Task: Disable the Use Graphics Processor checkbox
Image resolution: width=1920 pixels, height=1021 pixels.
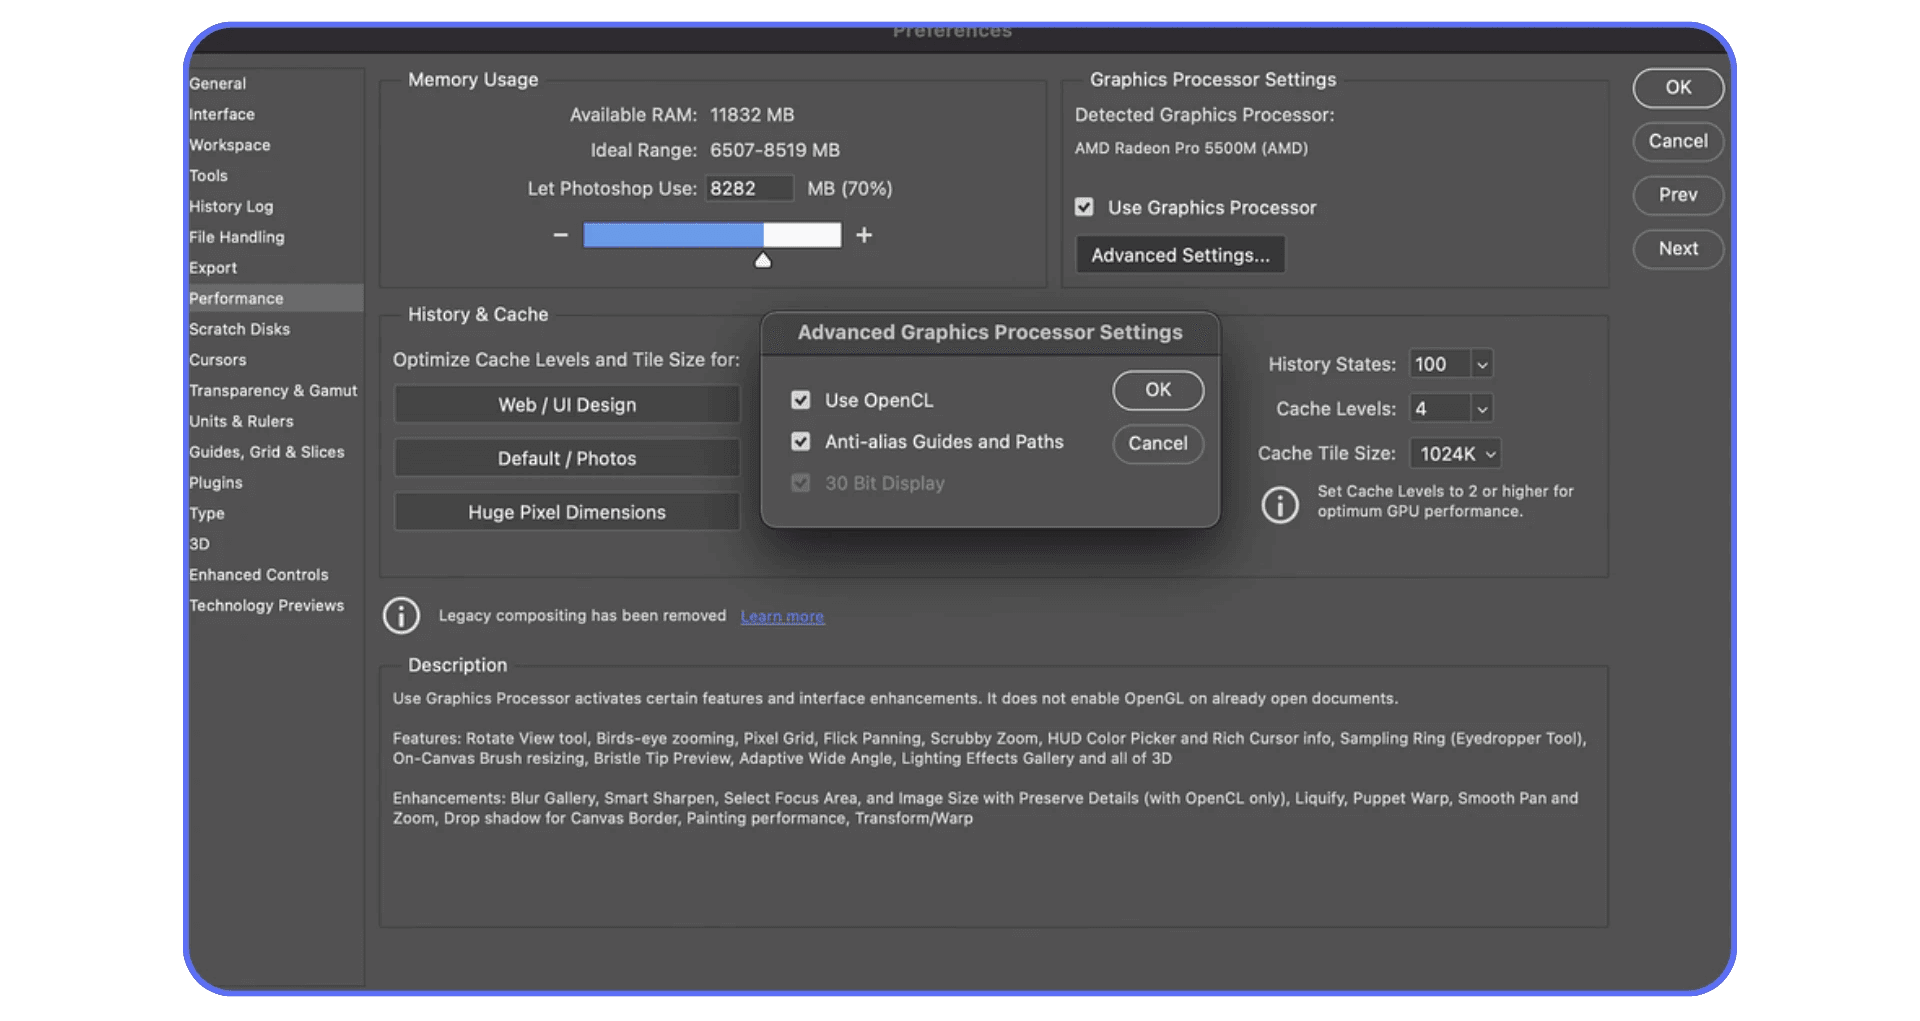Action: tap(1084, 207)
